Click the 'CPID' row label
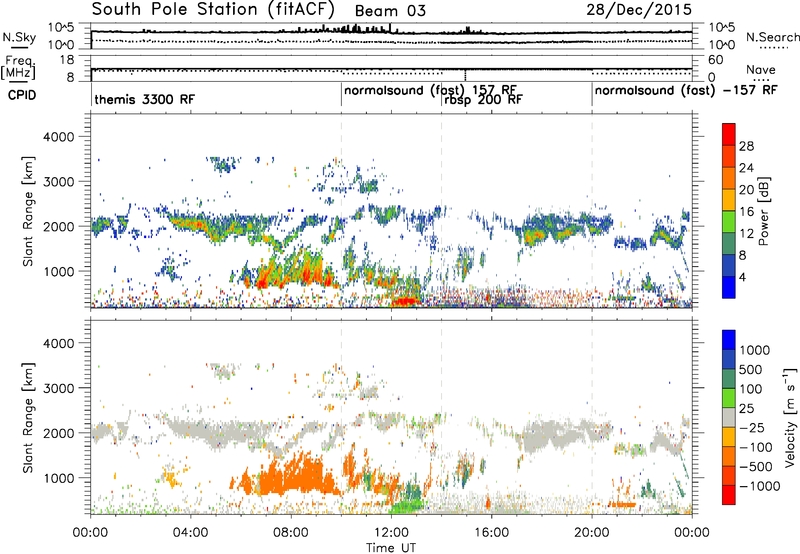The height and width of the screenshot is (554, 800). pos(22,95)
